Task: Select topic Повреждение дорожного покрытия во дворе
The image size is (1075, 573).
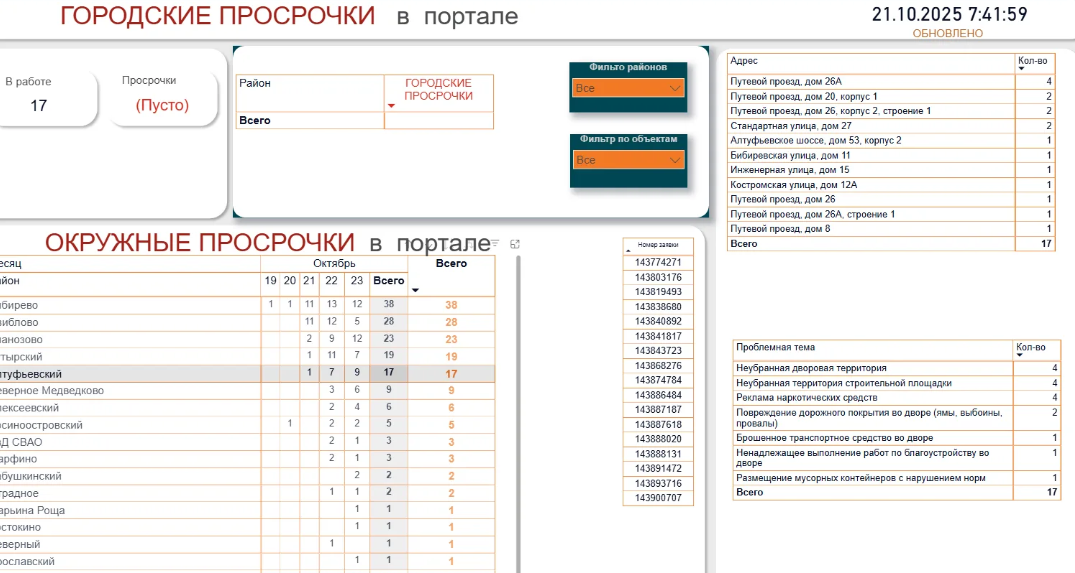Action: click(869, 417)
